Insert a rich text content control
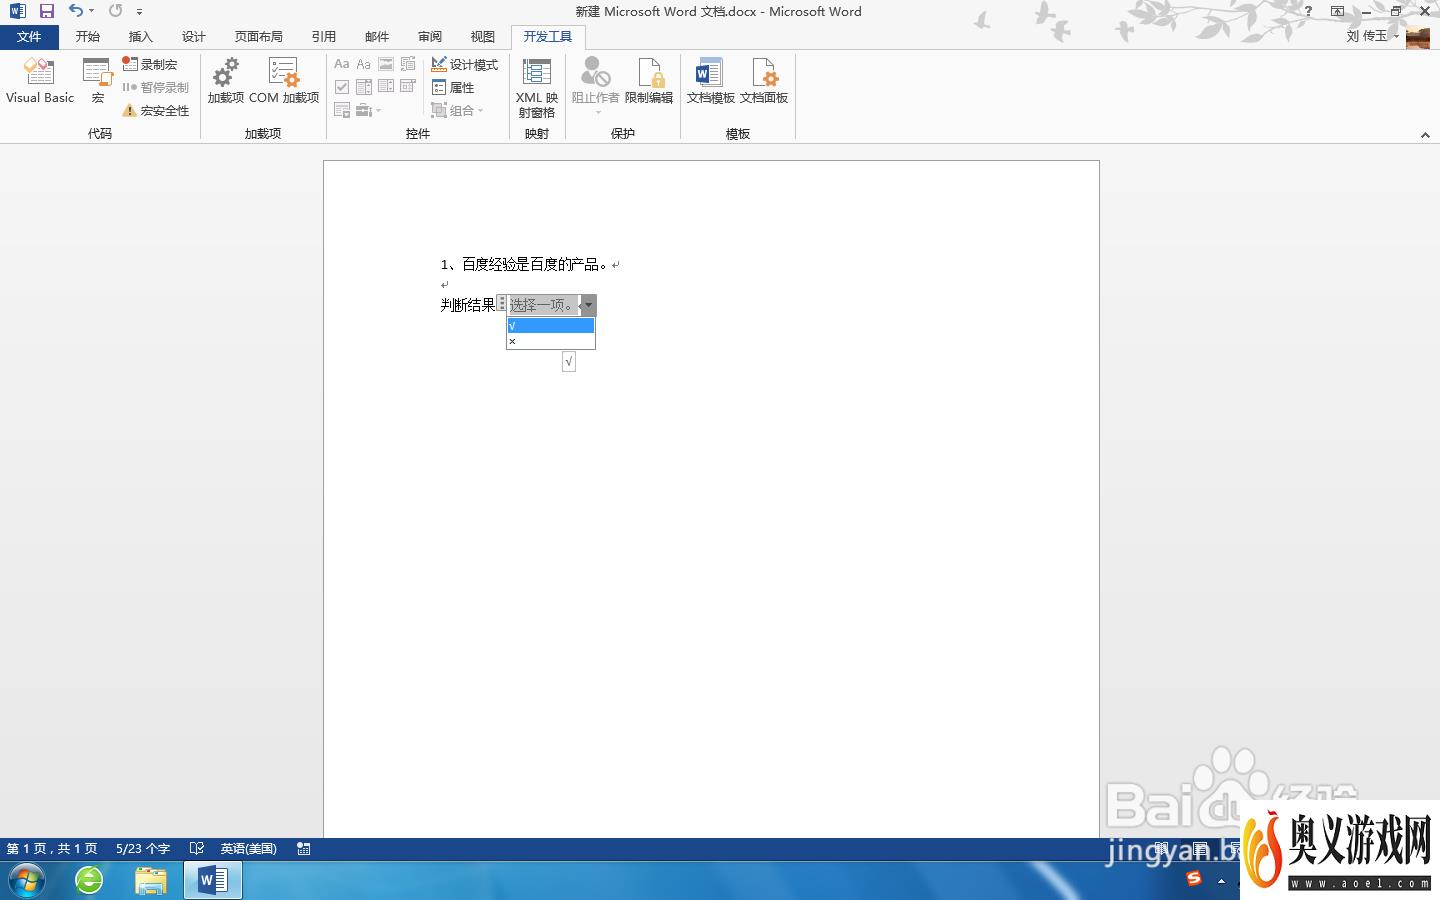The image size is (1440, 900). click(x=342, y=64)
